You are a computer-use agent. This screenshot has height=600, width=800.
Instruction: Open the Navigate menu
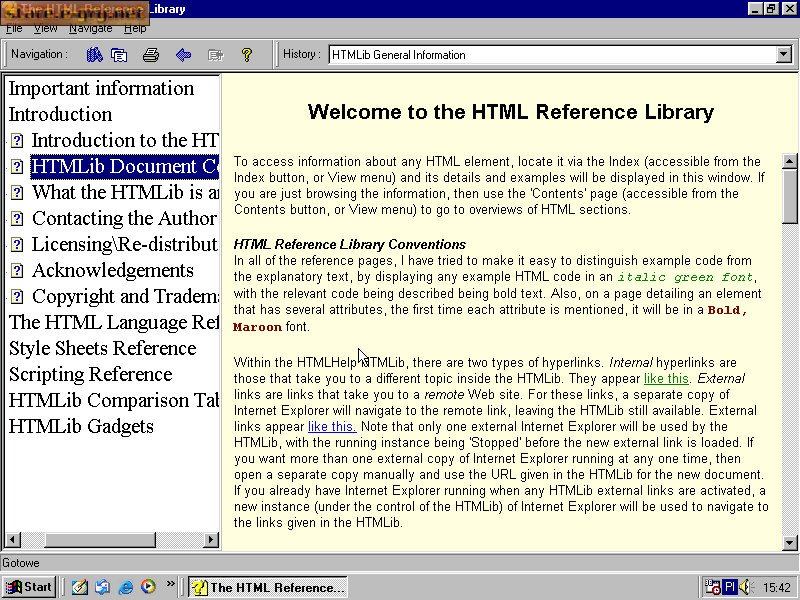click(90, 29)
